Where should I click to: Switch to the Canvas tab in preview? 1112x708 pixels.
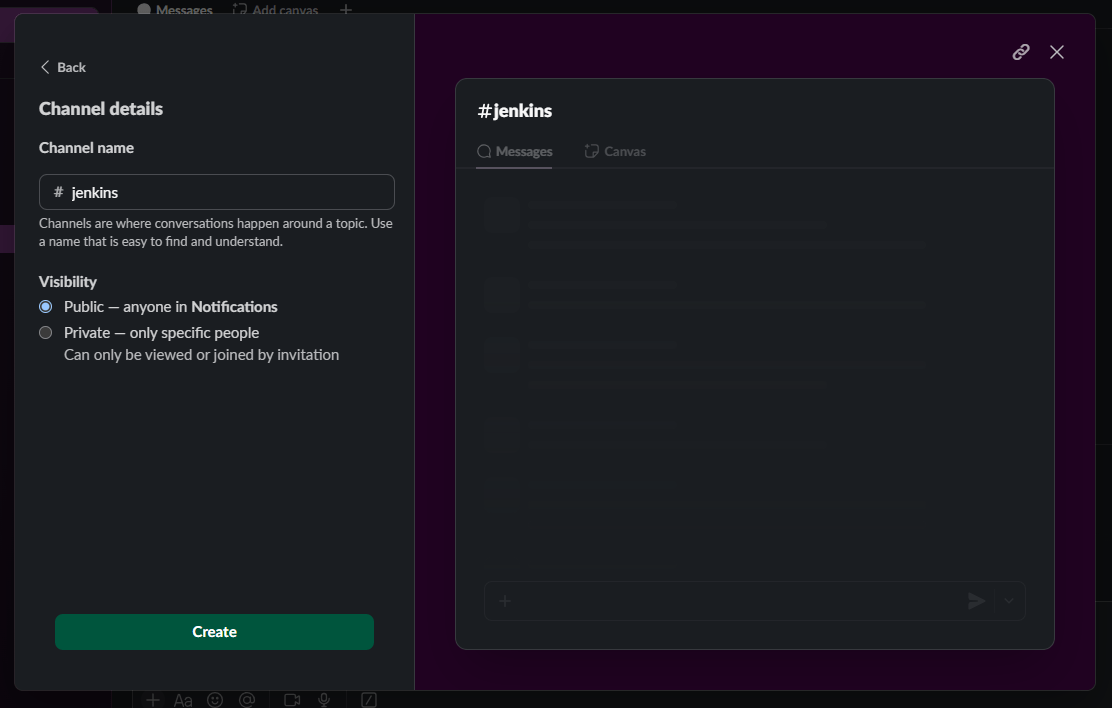tap(615, 152)
